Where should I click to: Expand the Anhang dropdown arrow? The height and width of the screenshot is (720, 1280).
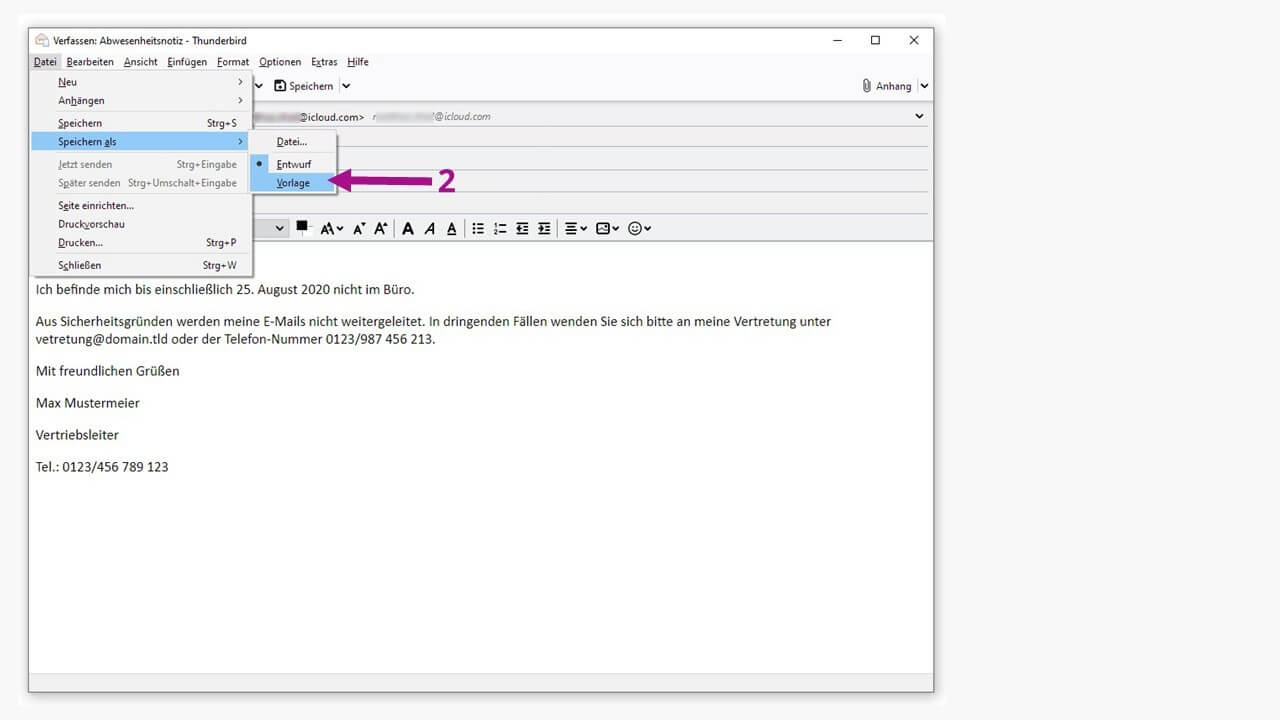tap(924, 86)
